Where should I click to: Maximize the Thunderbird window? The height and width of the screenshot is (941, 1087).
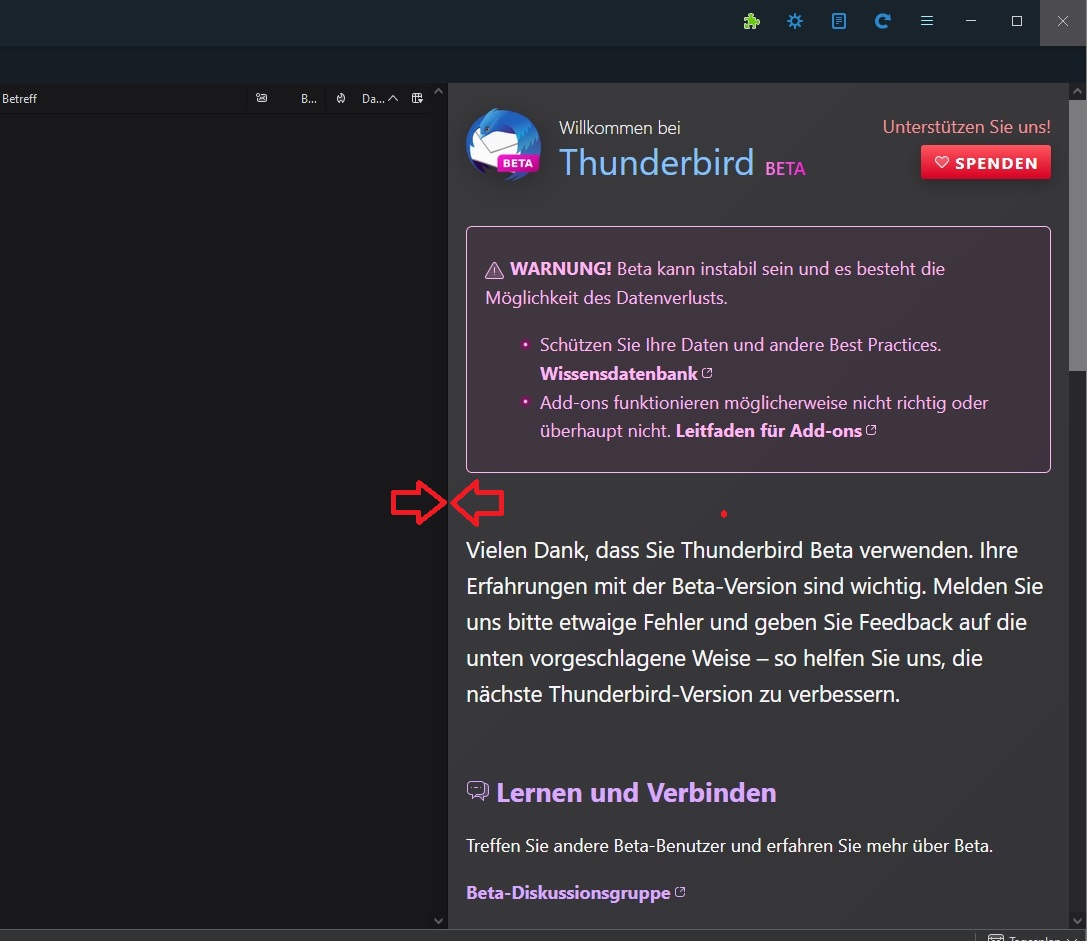coord(1017,21)
